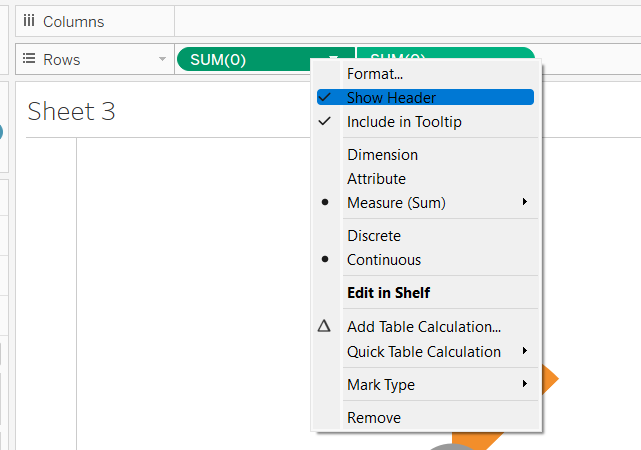The image size is (641, 450).
Task: Choose Attribute from the context menu
Action: tap(376, 179)
